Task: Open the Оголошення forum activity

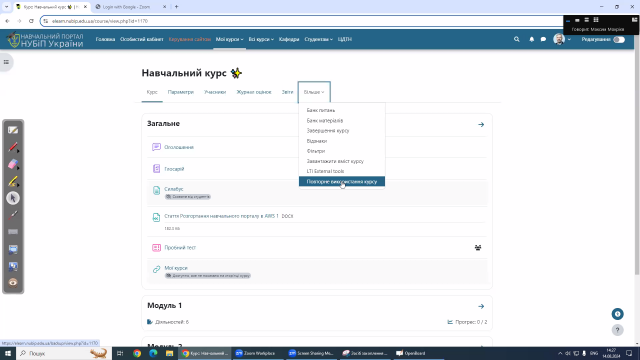Action: (x=179, y=147)
